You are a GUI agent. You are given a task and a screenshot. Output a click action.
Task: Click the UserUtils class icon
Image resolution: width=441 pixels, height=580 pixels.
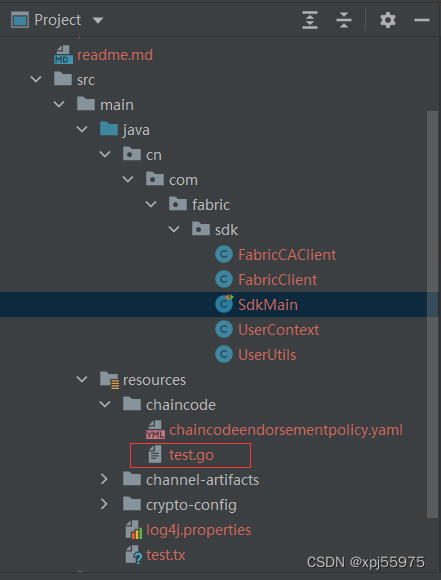coord(224,354)
